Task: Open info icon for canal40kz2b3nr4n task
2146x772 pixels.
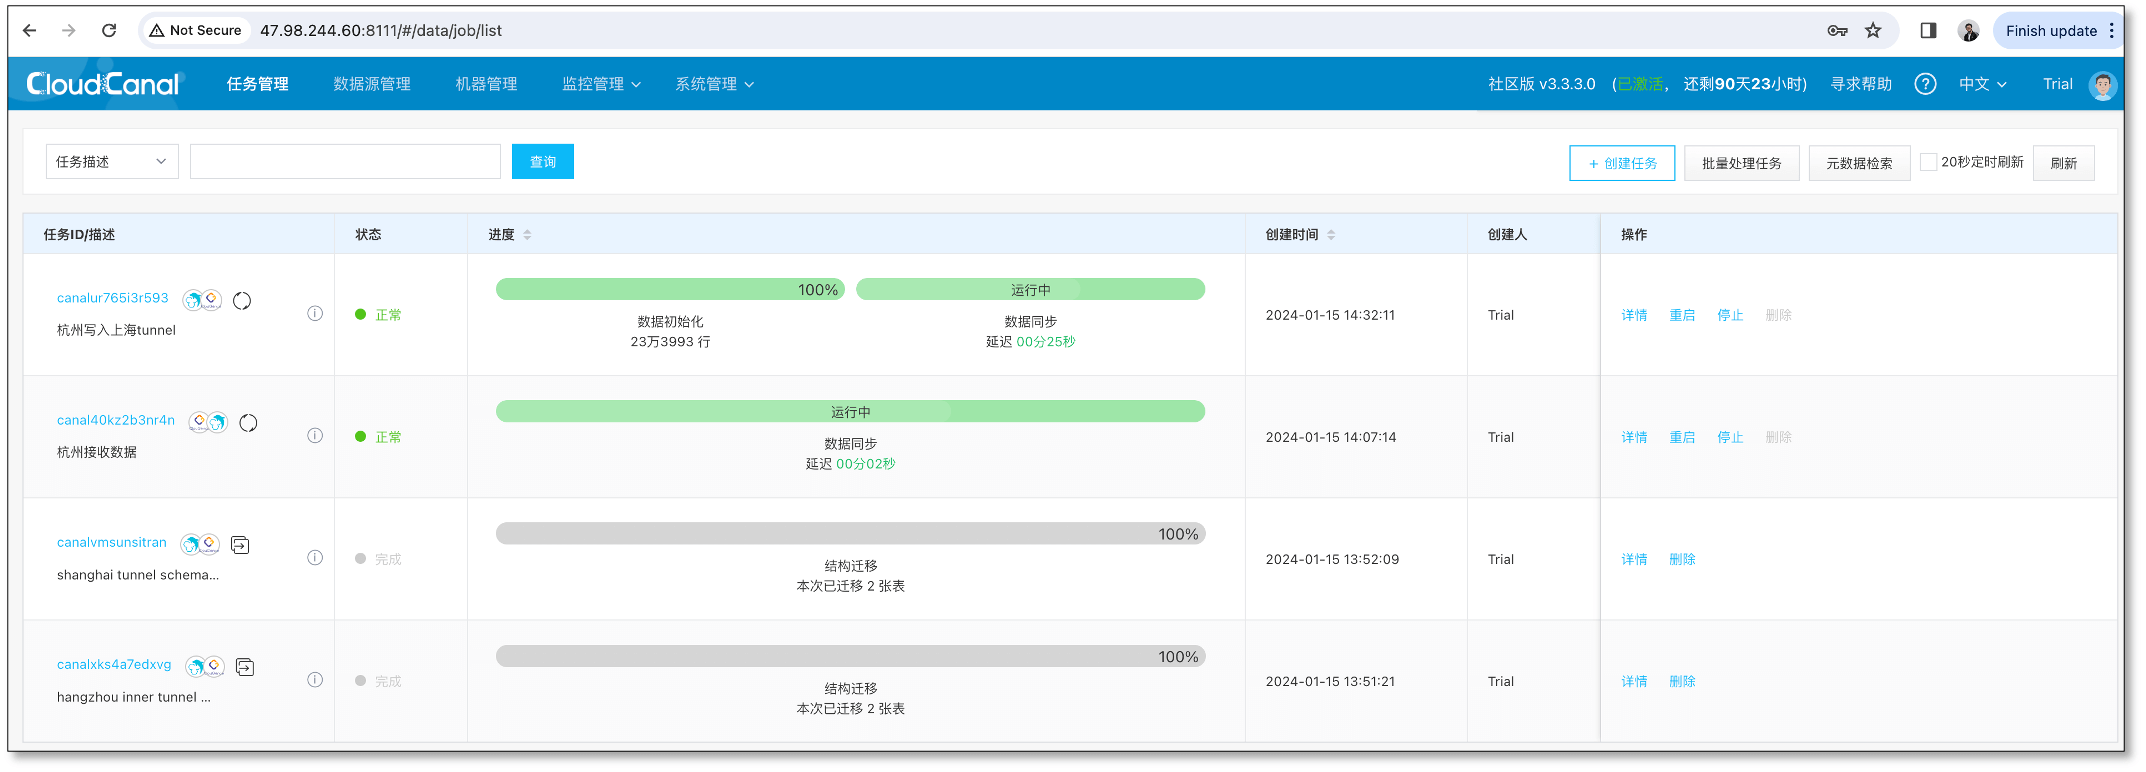Action: (x=315, y=436)
